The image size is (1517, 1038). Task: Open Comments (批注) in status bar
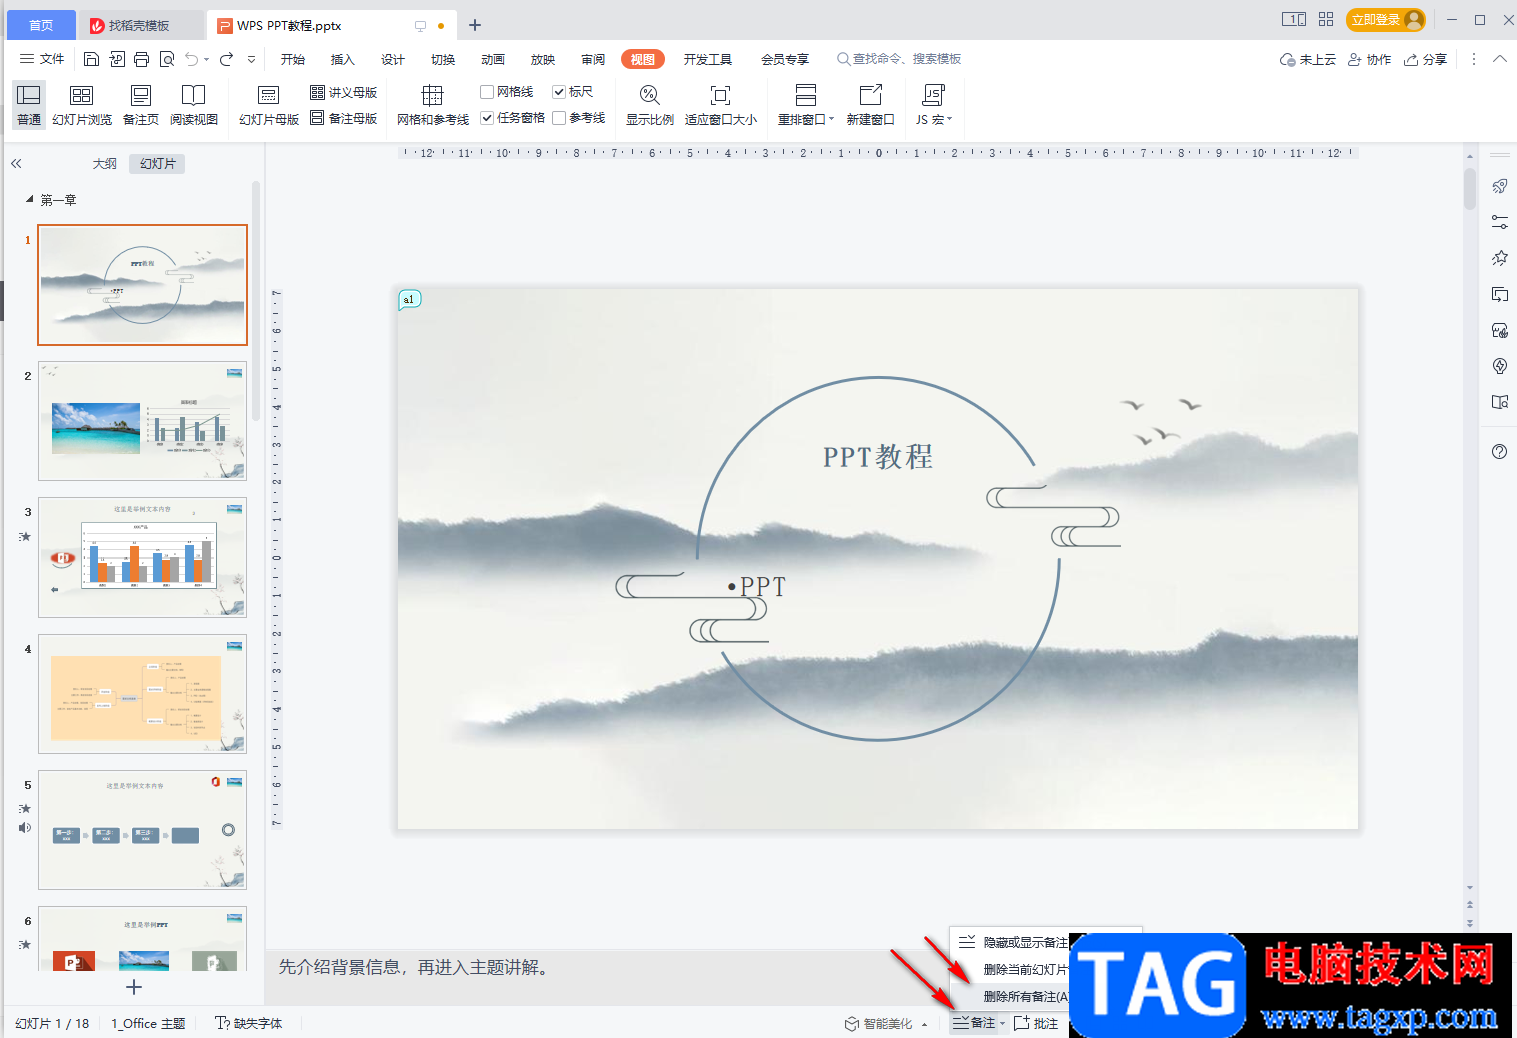[1036, 1023]
